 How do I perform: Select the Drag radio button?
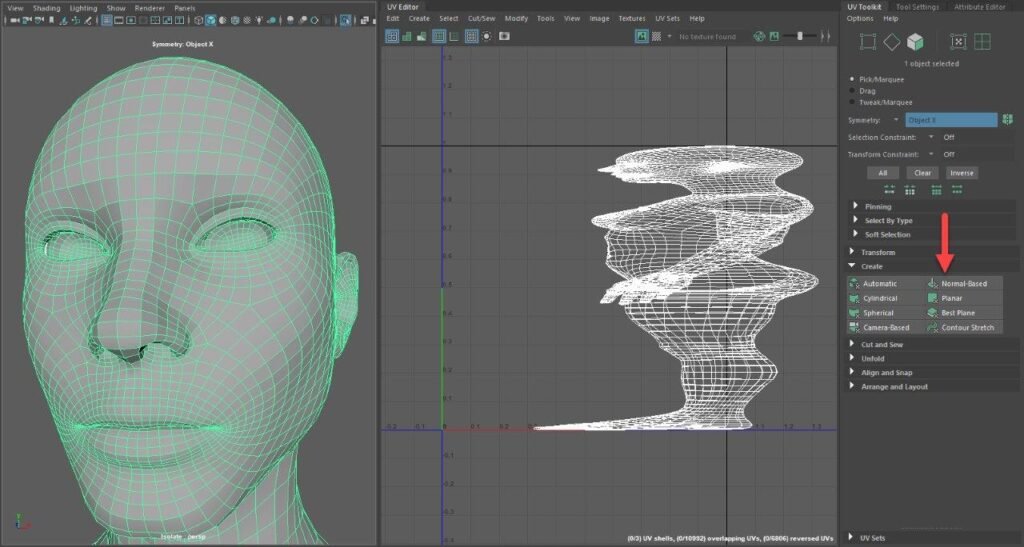tap(852, 91)
